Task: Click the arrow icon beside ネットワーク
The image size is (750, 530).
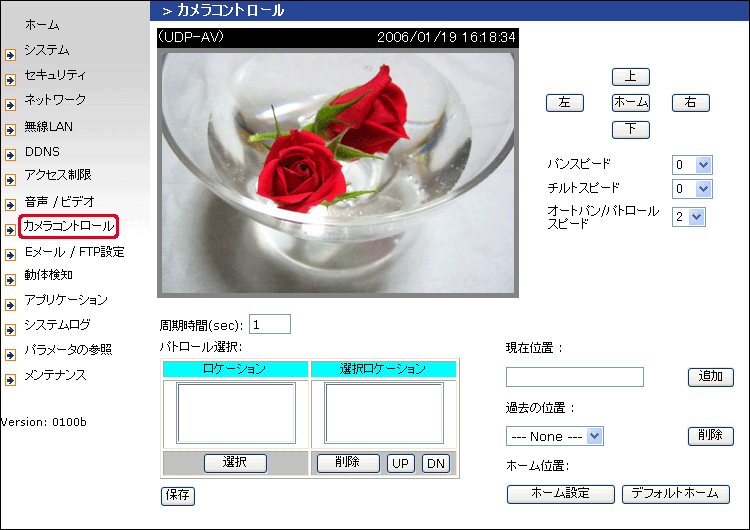Action: point(11,105)
